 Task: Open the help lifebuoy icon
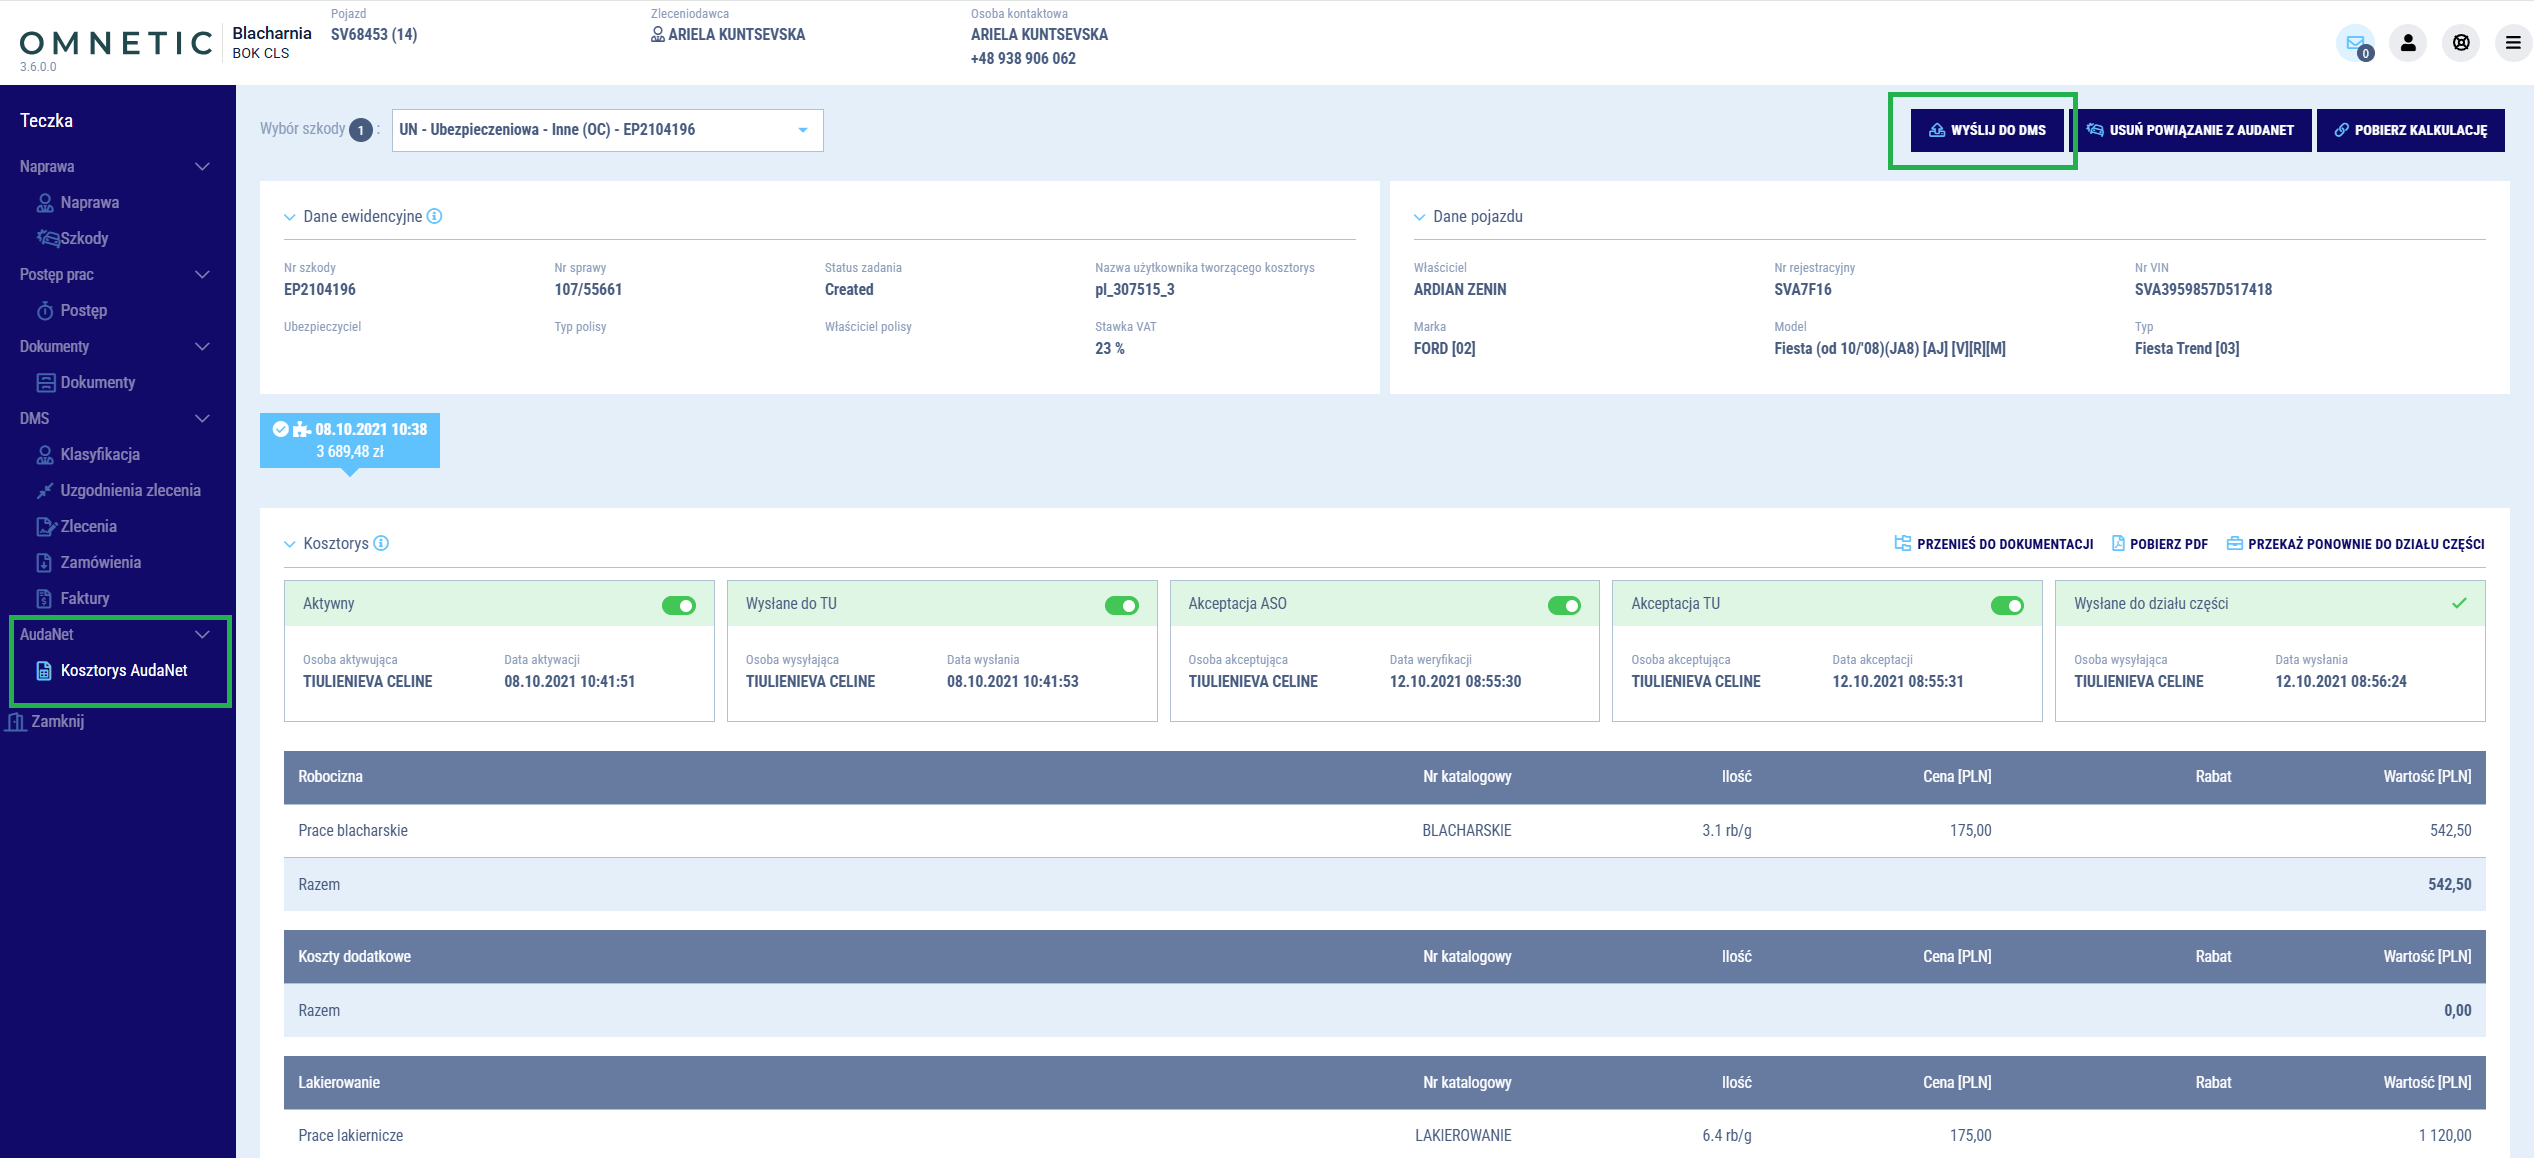point(2461,43)
